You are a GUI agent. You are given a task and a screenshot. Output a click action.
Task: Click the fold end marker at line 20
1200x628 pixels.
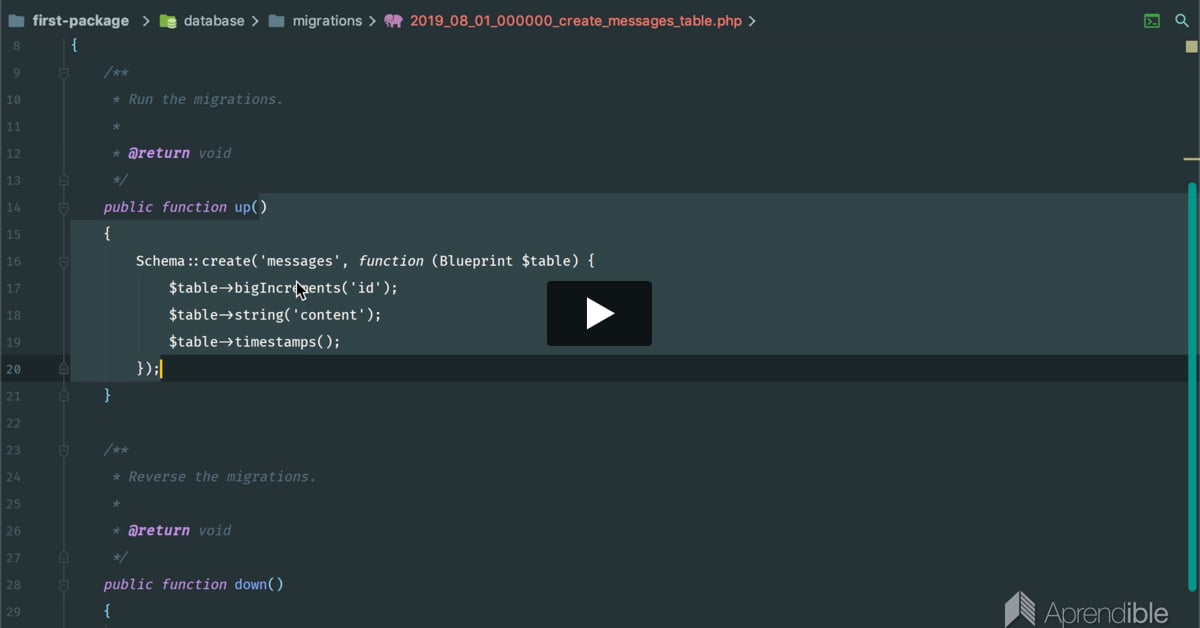pos(63,369)
